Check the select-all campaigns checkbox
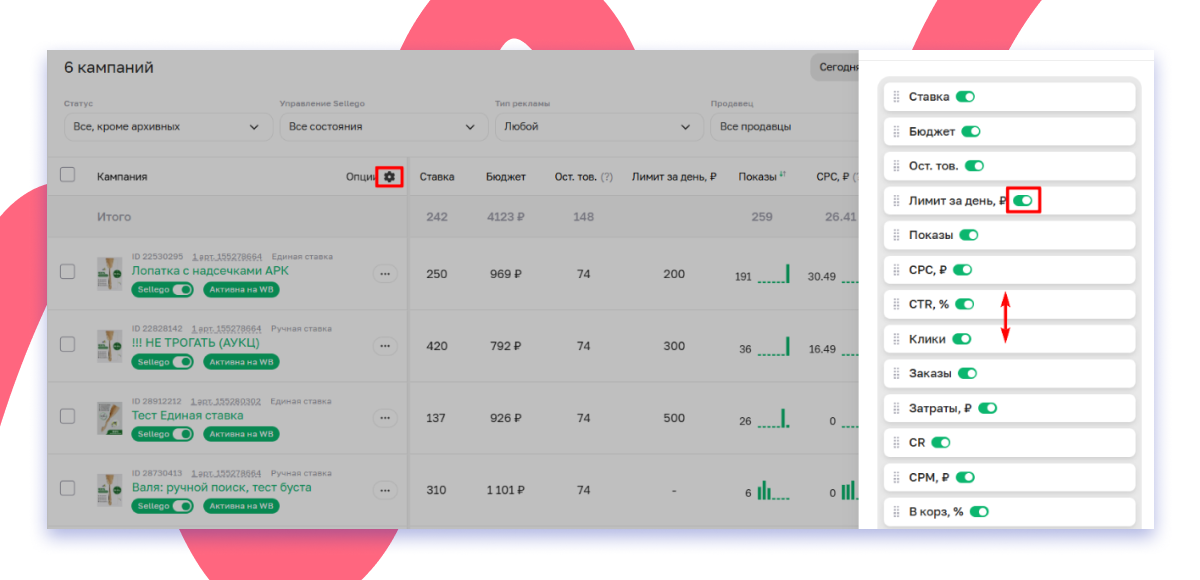The image size is (1200, 580). coord(68,175)
